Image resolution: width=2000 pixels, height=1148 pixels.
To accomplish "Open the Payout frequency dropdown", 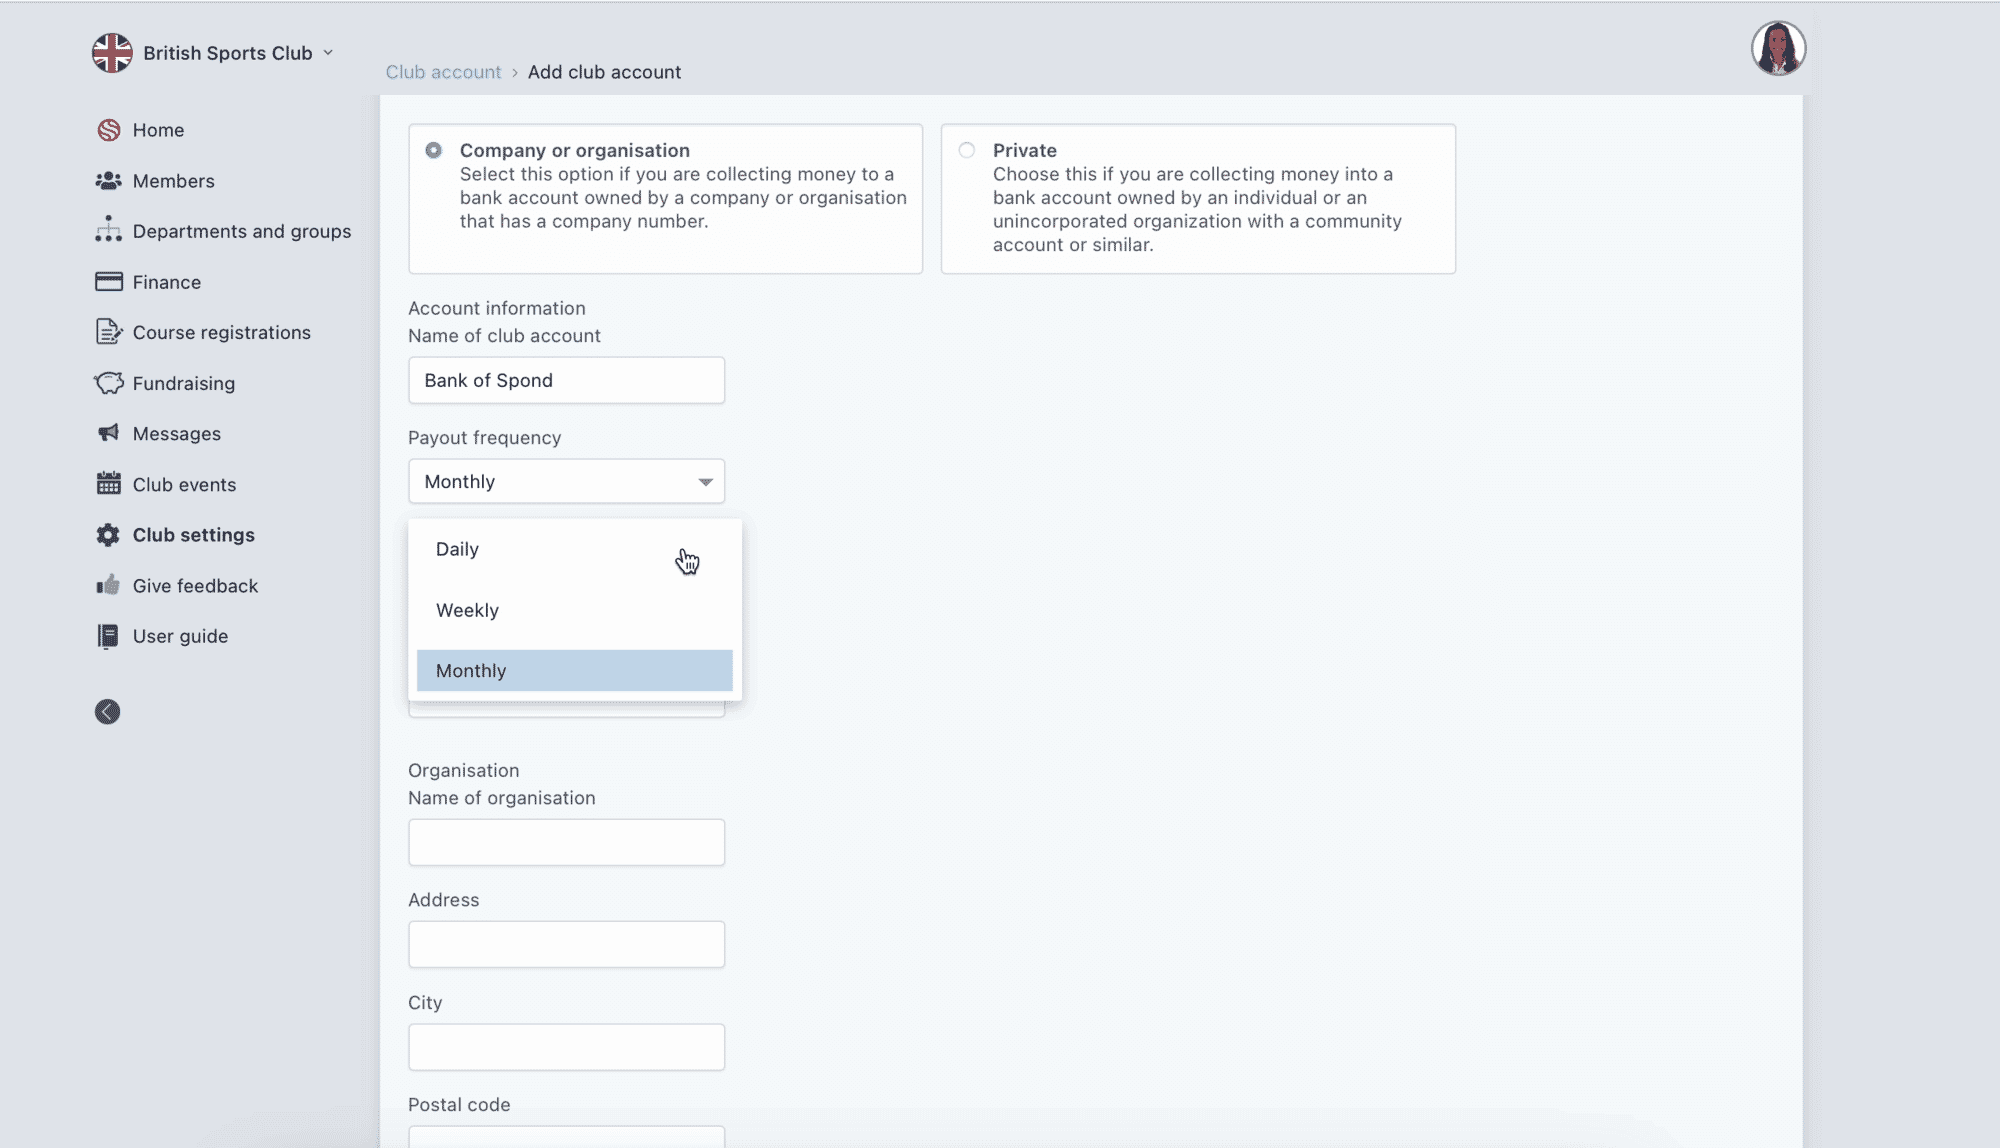I will 566,481.
